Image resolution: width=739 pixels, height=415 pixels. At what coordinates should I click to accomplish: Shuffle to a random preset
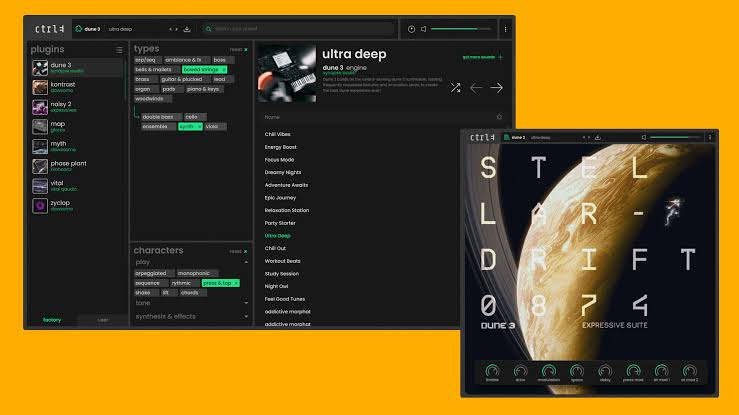pos(455,88)
